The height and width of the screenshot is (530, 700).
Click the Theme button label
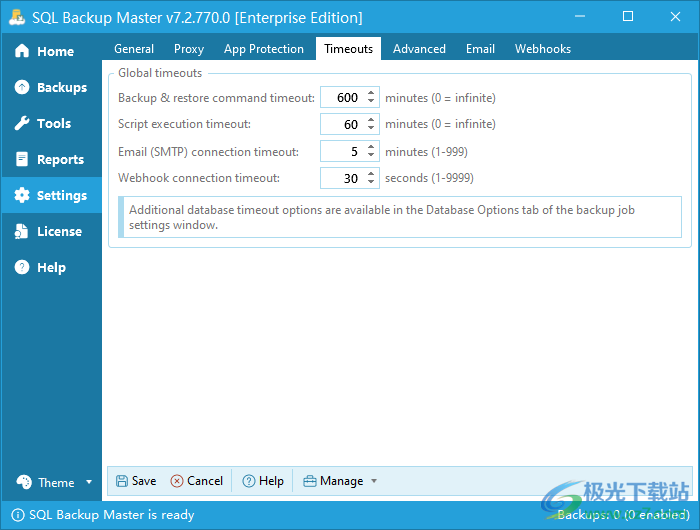click(56, 483)
